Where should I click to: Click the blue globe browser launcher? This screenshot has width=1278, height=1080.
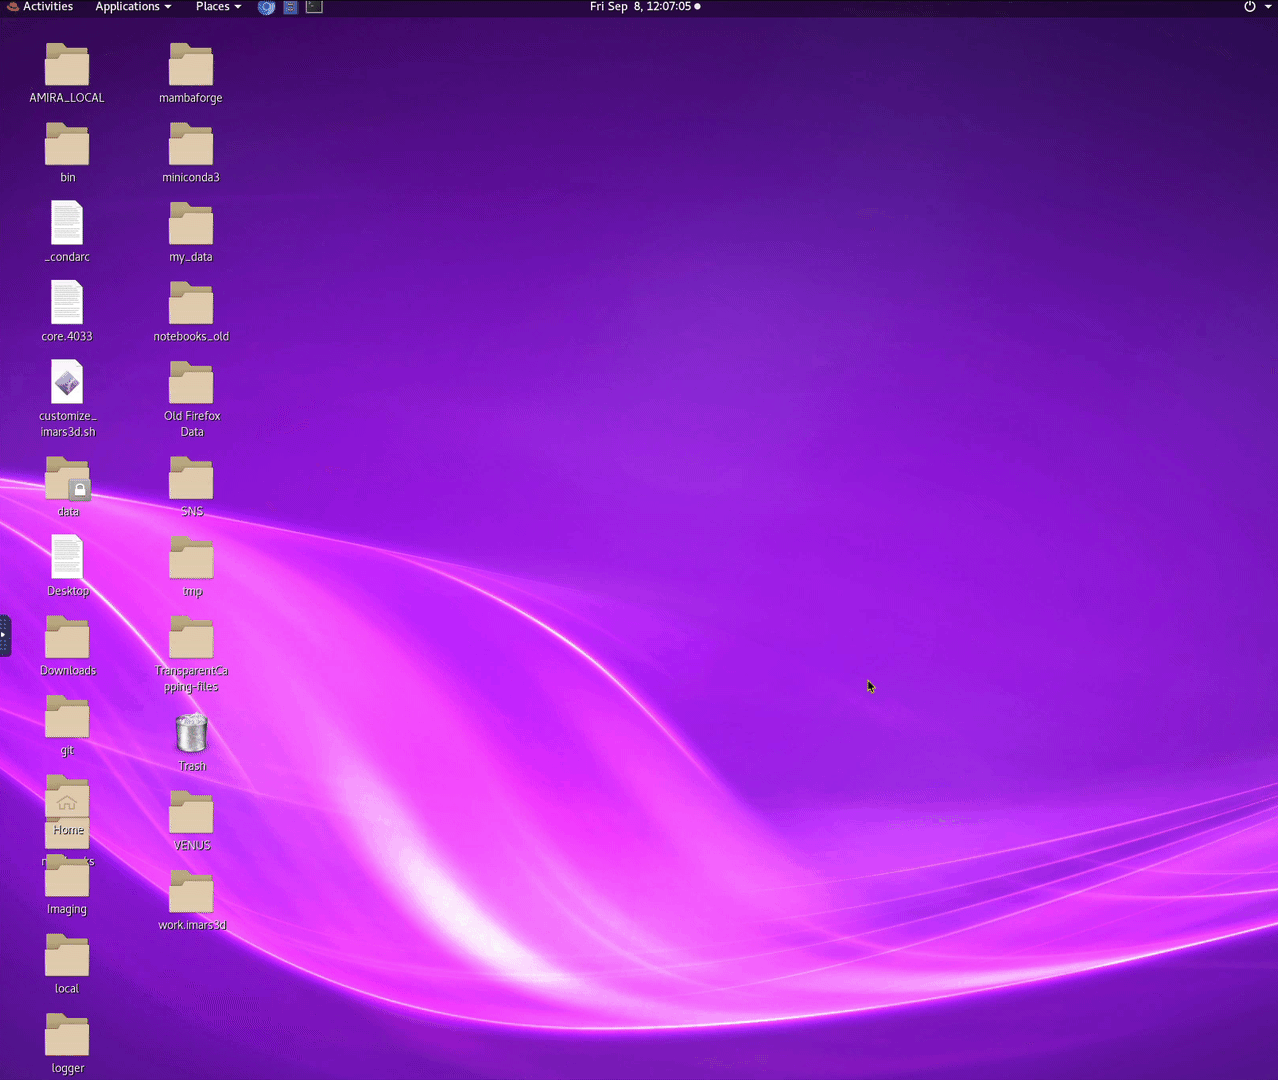tap(266, 7)
